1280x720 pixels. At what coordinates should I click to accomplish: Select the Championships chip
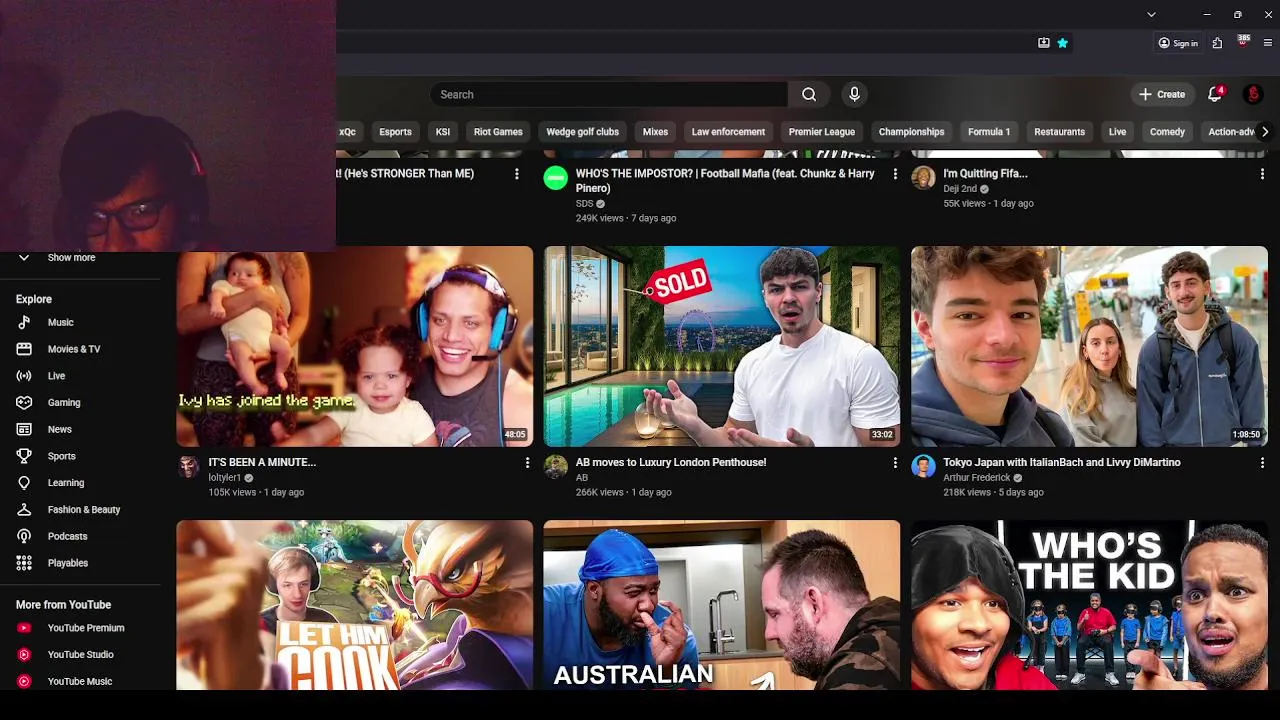coord(911,132)
